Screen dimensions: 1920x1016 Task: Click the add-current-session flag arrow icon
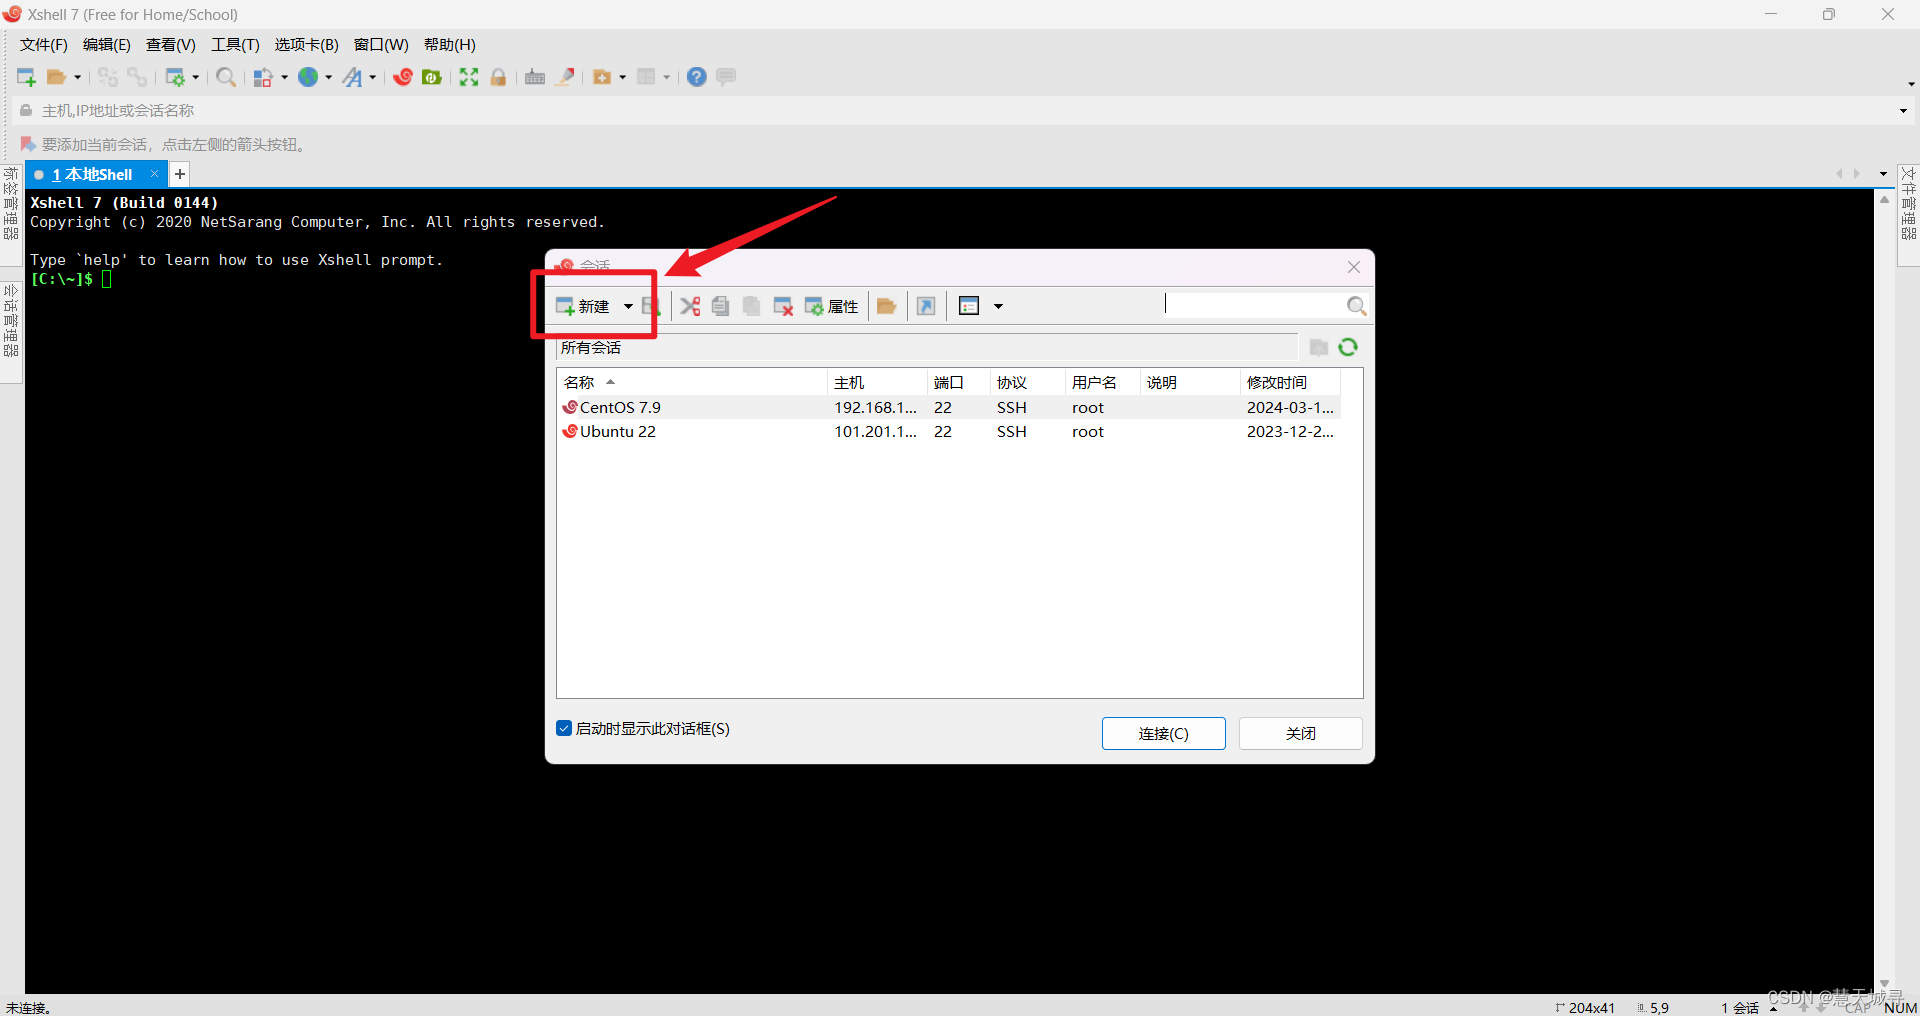pos(28,145)
